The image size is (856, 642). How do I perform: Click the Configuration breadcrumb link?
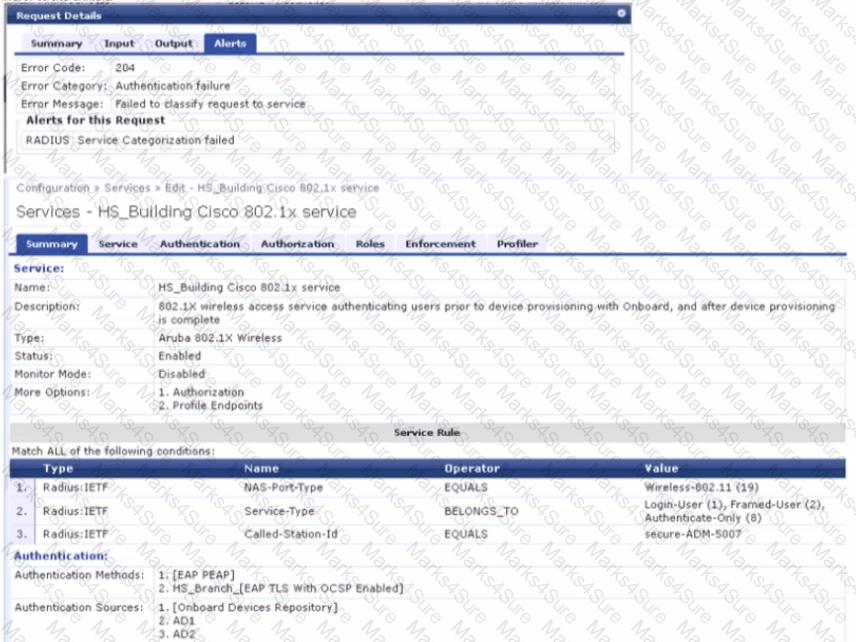pyautogui.click(x=53, y=188)
